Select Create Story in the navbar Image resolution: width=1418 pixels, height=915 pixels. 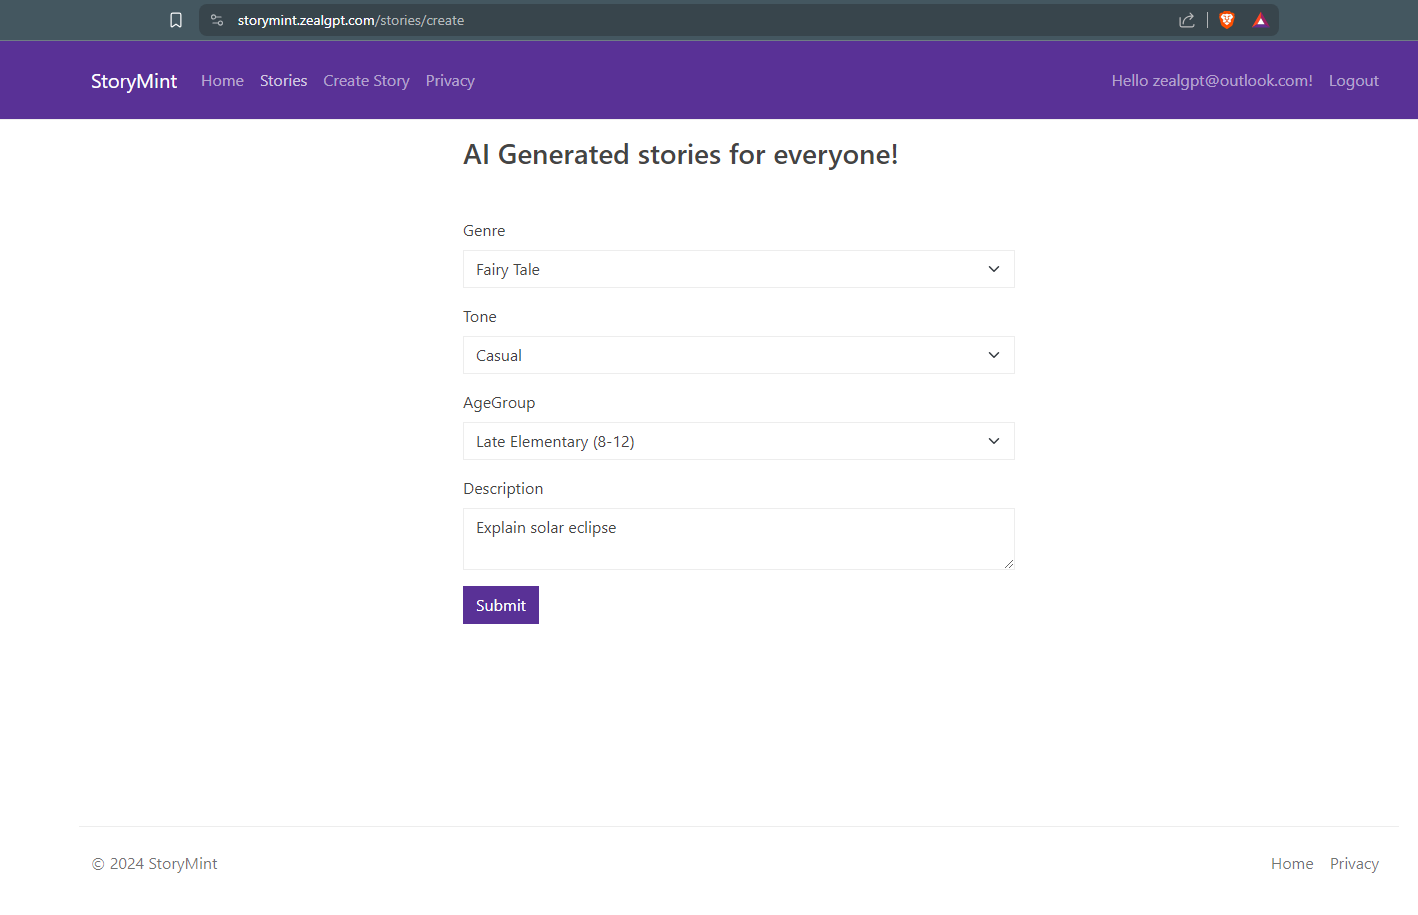[366, 81]
